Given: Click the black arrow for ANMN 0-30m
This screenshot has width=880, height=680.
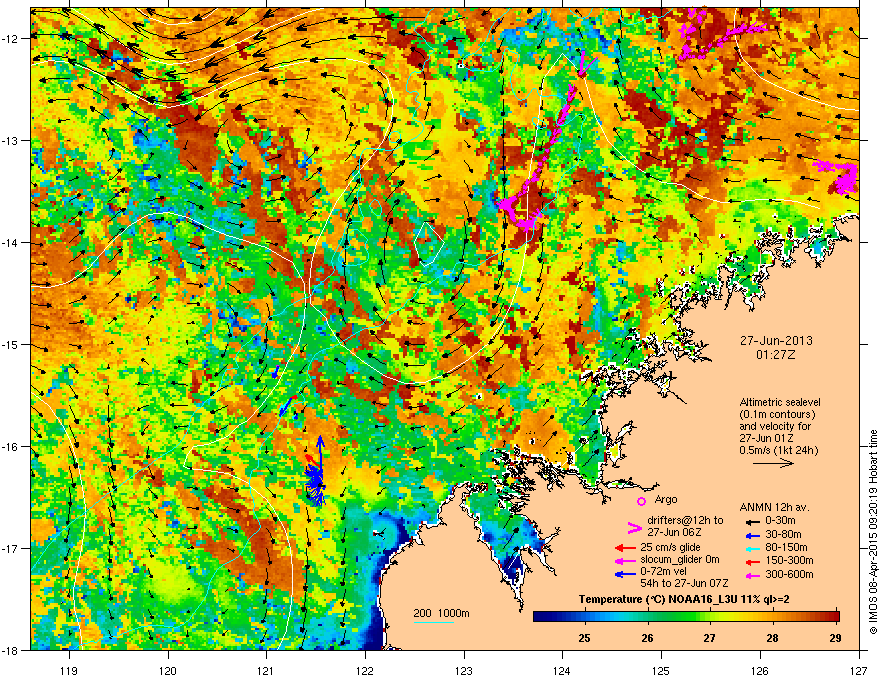Looking at the screenshot, I should pyautogui.click(x=753, y=522).
